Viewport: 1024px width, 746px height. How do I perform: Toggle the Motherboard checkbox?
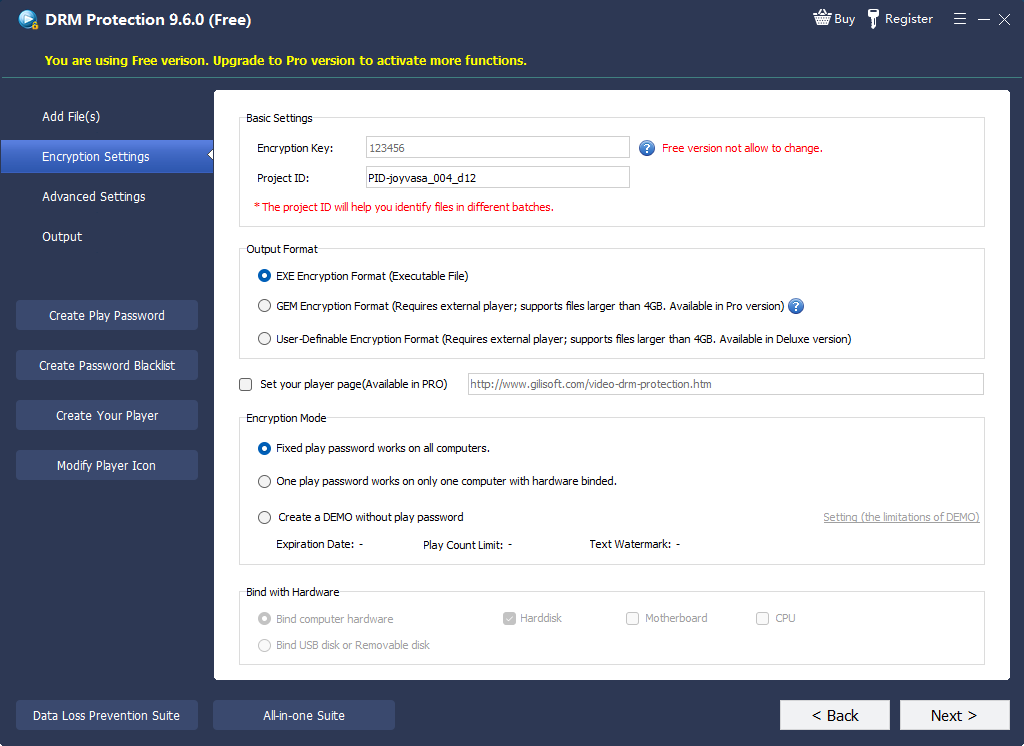click(632, 619)
